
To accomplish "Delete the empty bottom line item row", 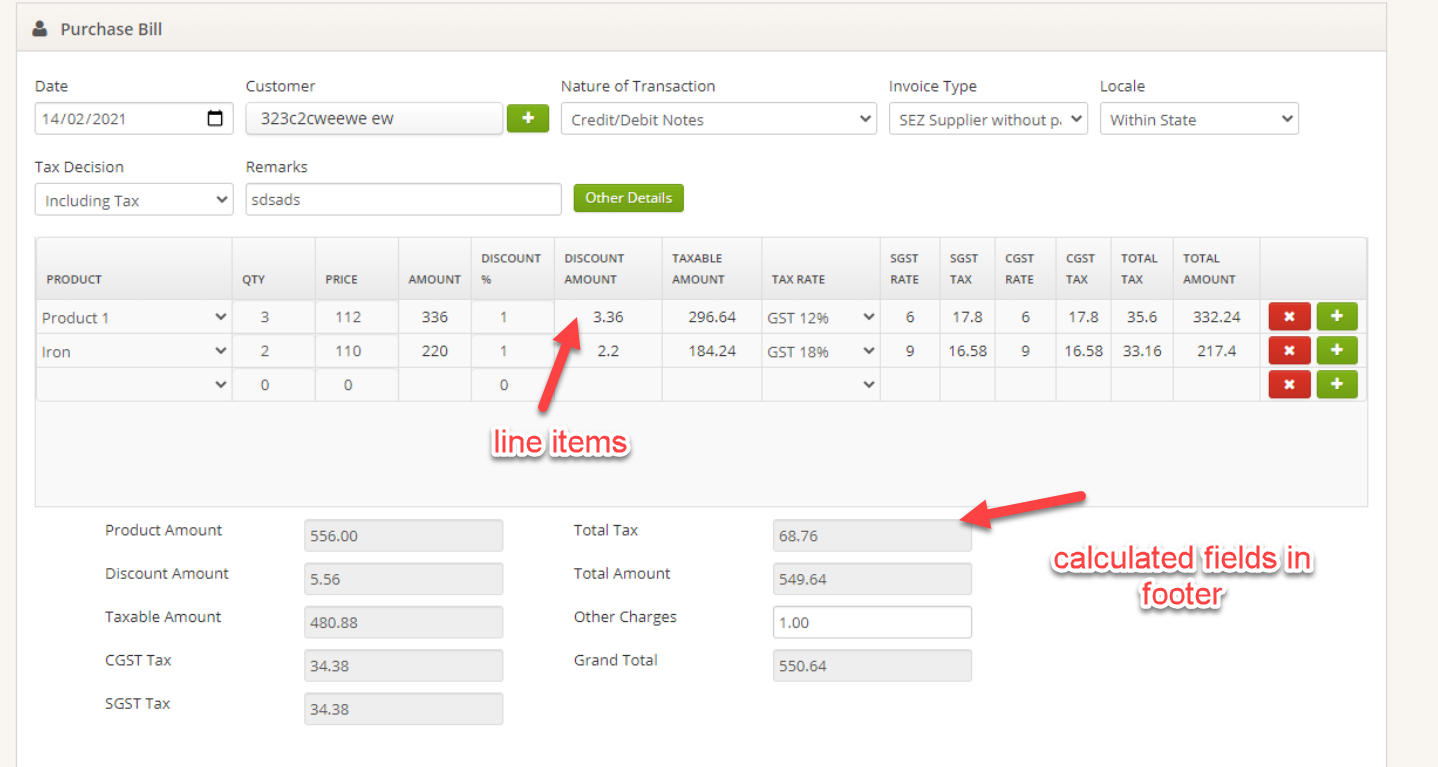I will (1289, 384).
